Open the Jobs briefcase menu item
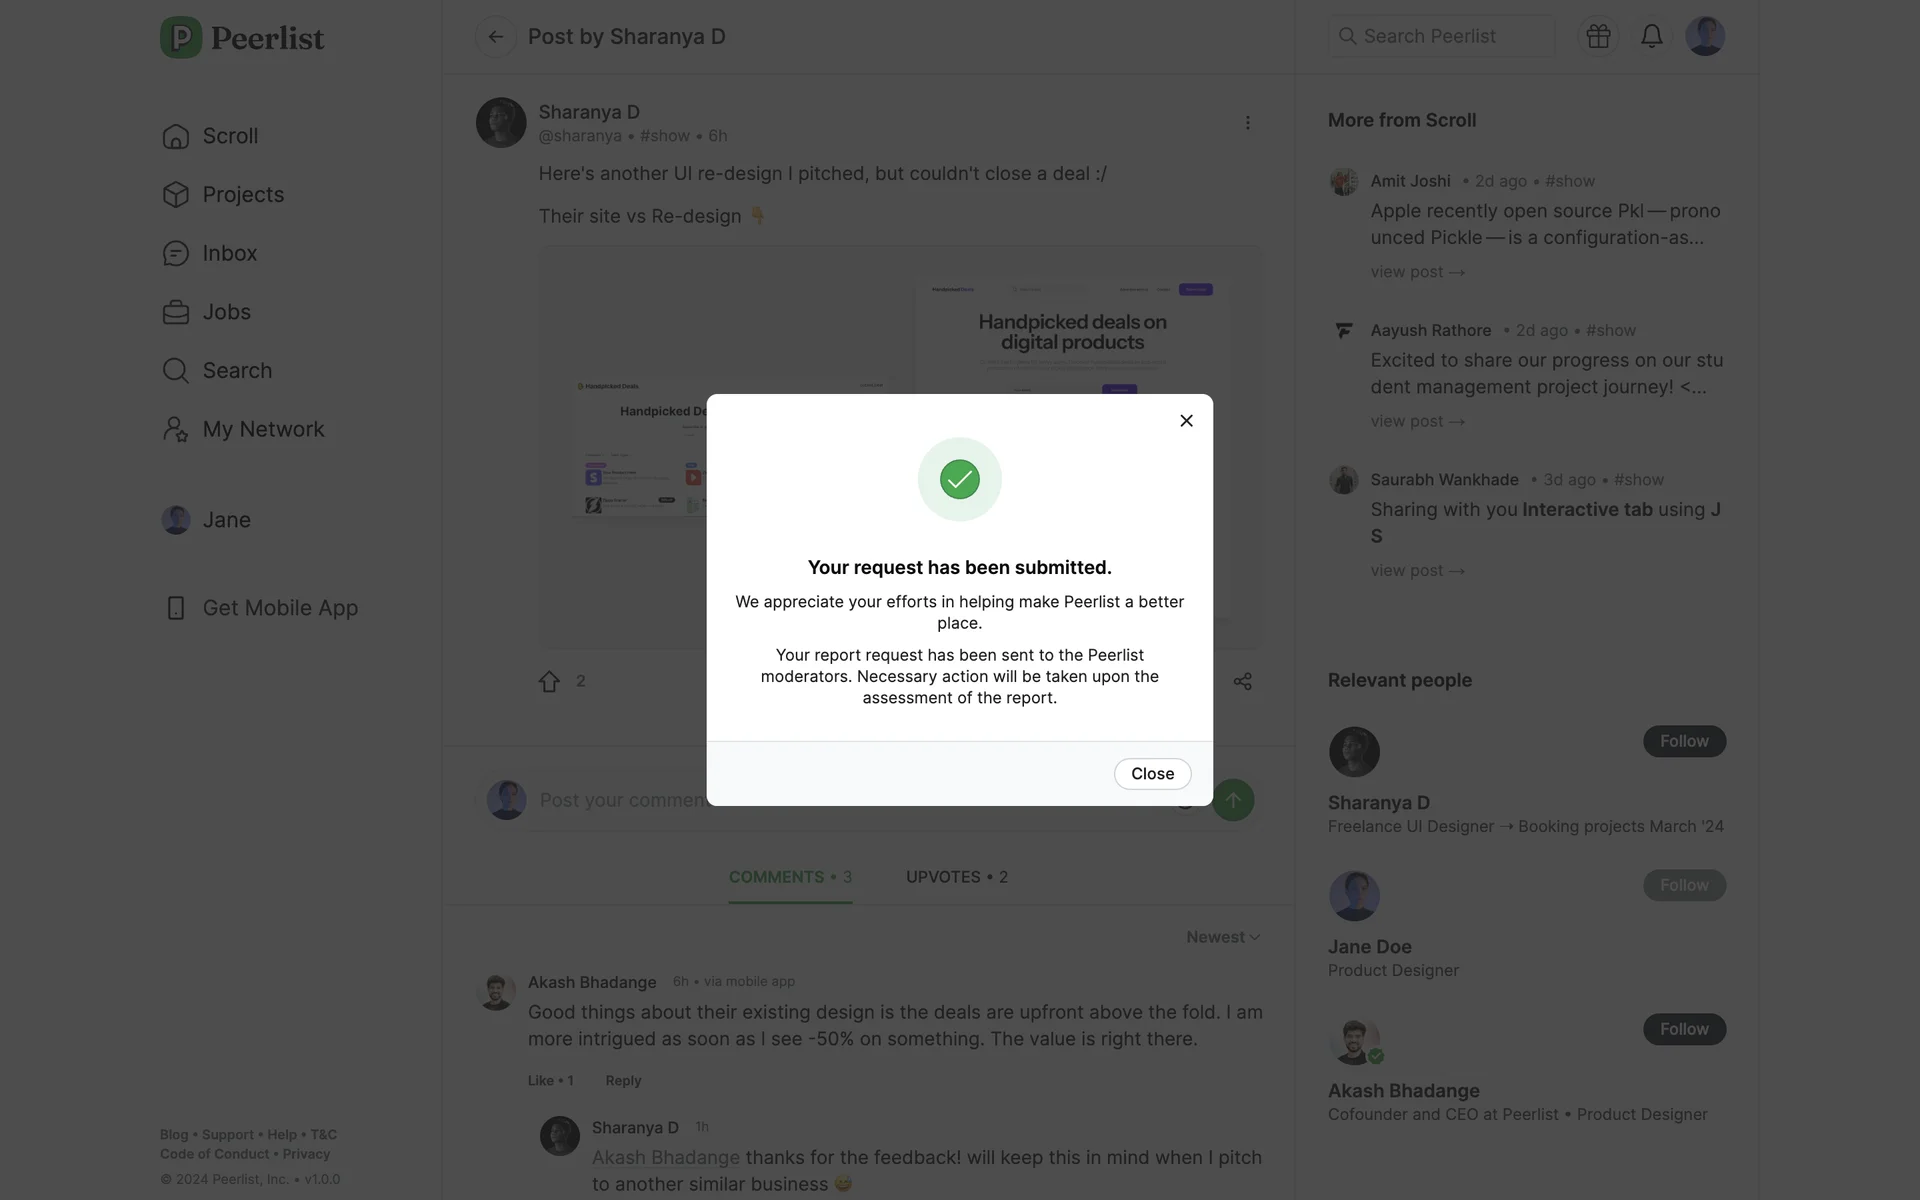The image size is (1920, 1200). (x=207, y=312)
